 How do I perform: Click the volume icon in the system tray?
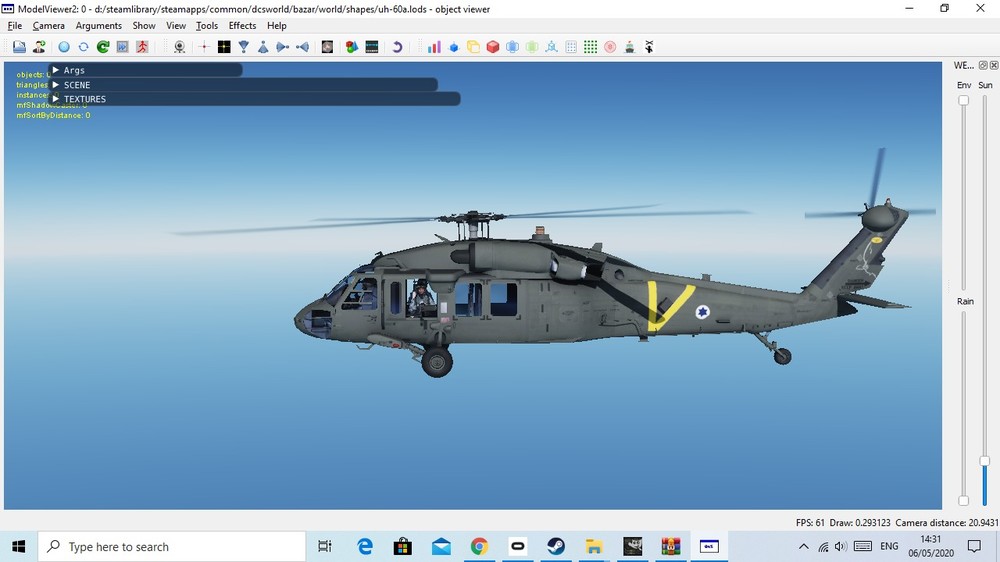pyautogui.click(x=841, y=547)
